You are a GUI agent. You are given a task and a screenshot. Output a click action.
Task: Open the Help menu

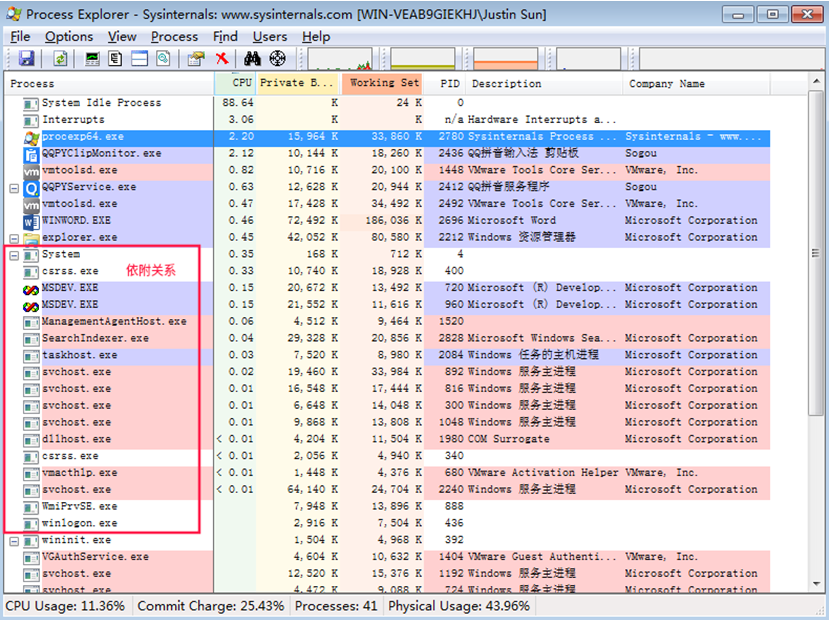tap(316, 36)
